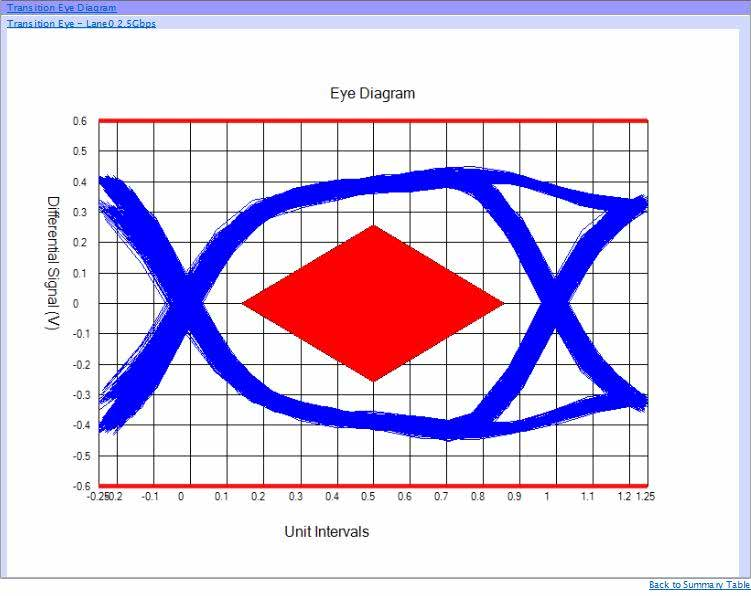Click the -0.4 y-axis tick label
The image size is (751, 596).
click(80, 425)
